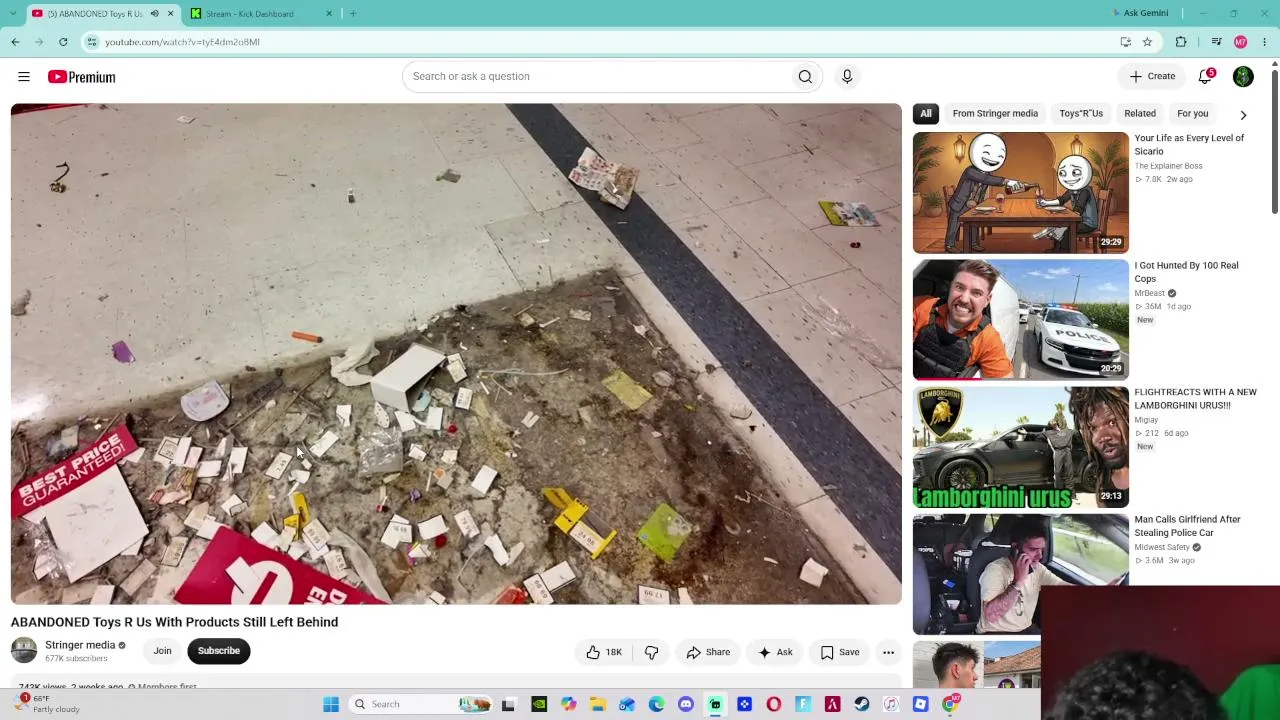Switch to Stream - Kick Dashboard tab
Image resolution: width=1280 pixels, height=720 pixels.
pos(262,13)
